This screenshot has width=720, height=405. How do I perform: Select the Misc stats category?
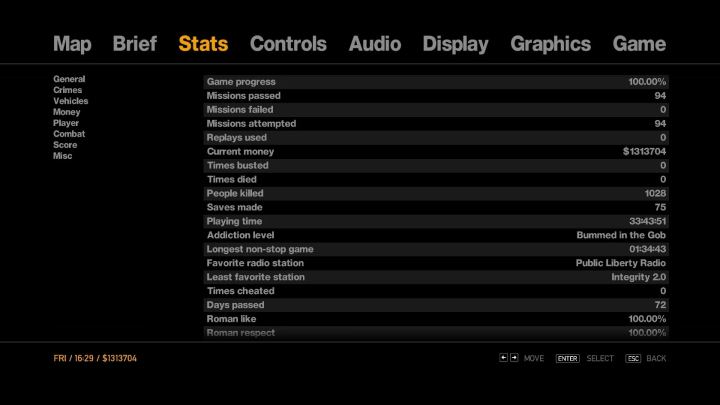click(62, 156)
